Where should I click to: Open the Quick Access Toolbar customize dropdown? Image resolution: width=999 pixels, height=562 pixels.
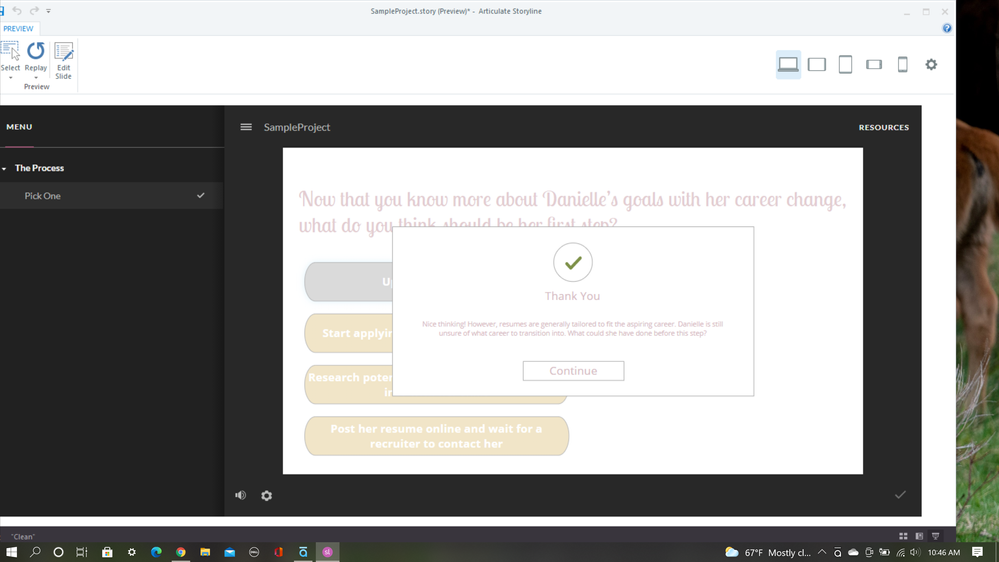pos(48,11)
